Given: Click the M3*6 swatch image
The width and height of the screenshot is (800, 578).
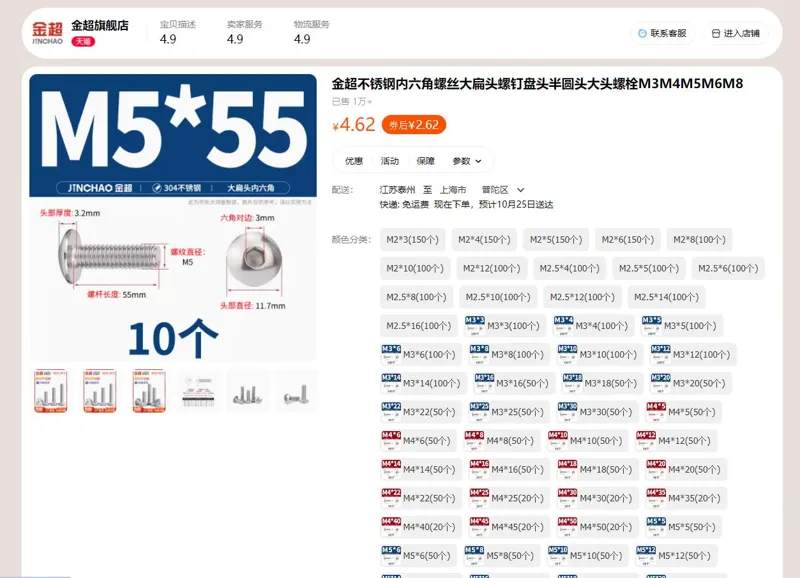Looking at the screenshot, I should [391, 355].
